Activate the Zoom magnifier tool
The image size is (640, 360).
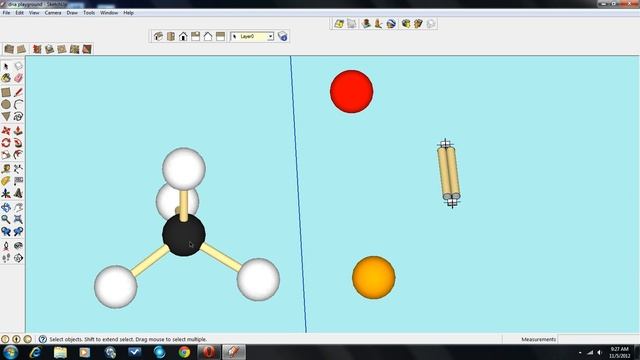coord(6,220)
